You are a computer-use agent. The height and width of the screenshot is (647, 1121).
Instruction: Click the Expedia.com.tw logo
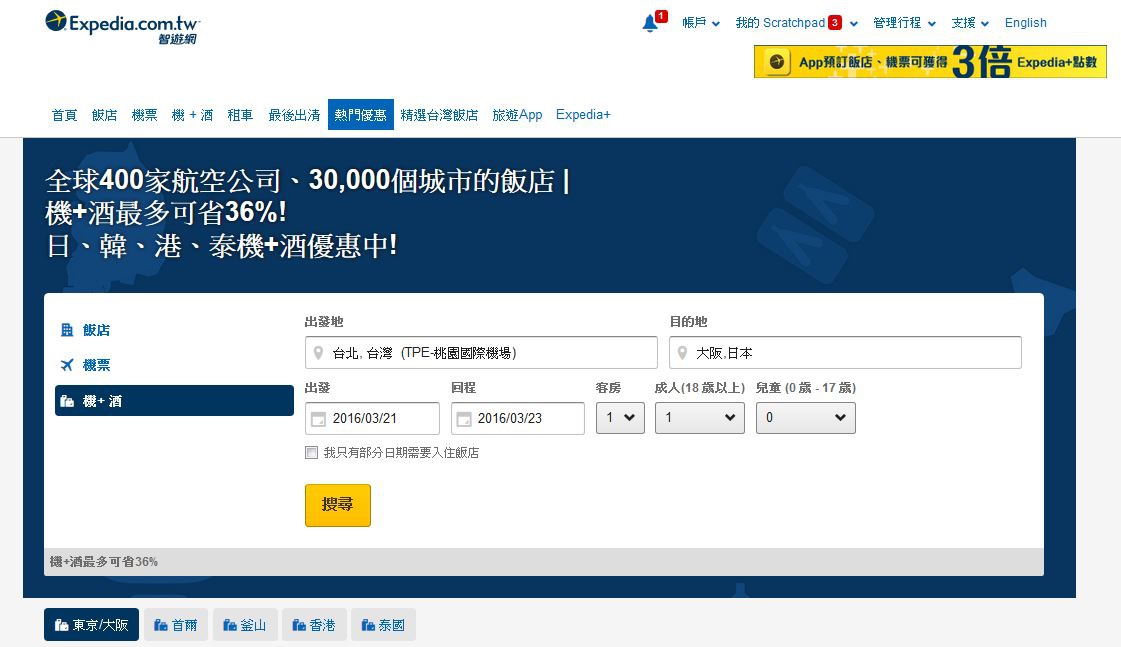click(122, 27)
